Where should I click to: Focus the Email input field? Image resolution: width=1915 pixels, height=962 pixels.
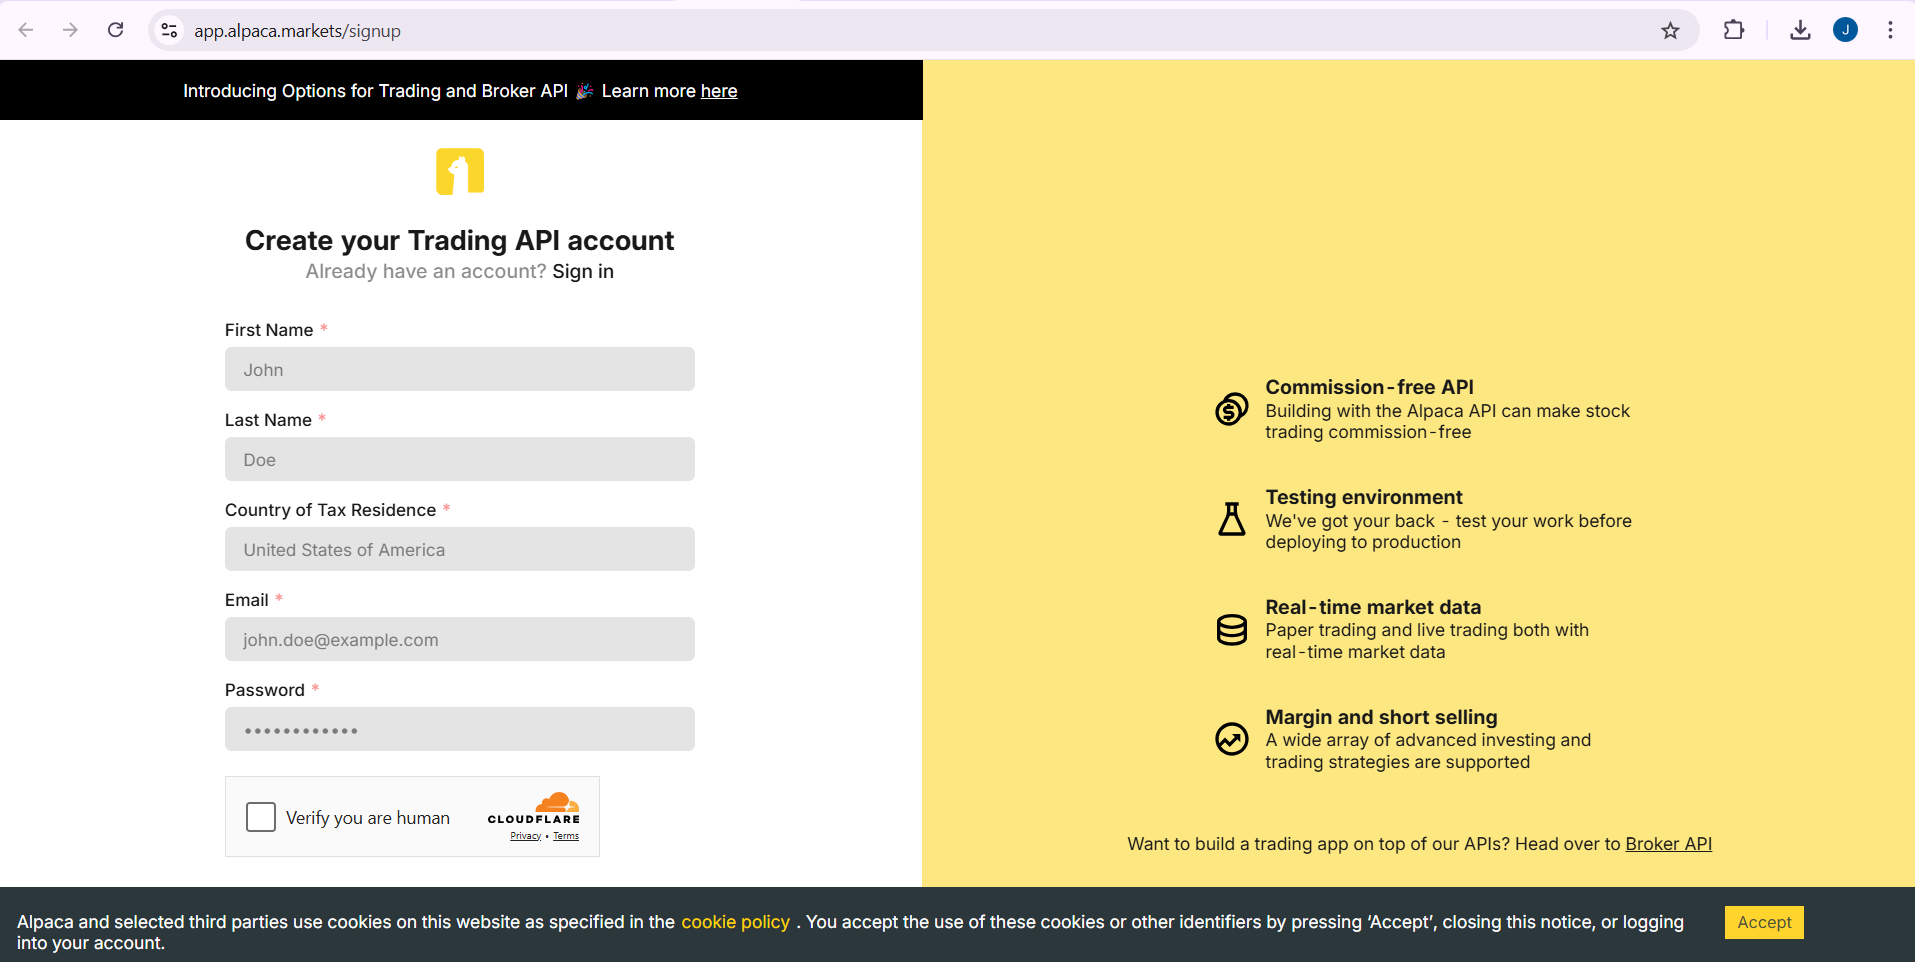pos(460,639)
